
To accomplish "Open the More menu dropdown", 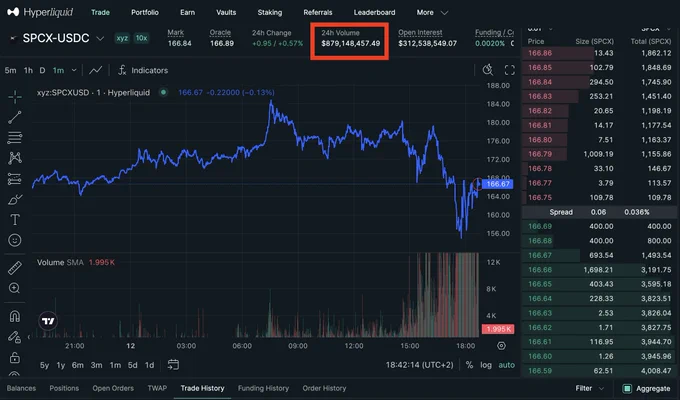I will [x=432, y=13].
